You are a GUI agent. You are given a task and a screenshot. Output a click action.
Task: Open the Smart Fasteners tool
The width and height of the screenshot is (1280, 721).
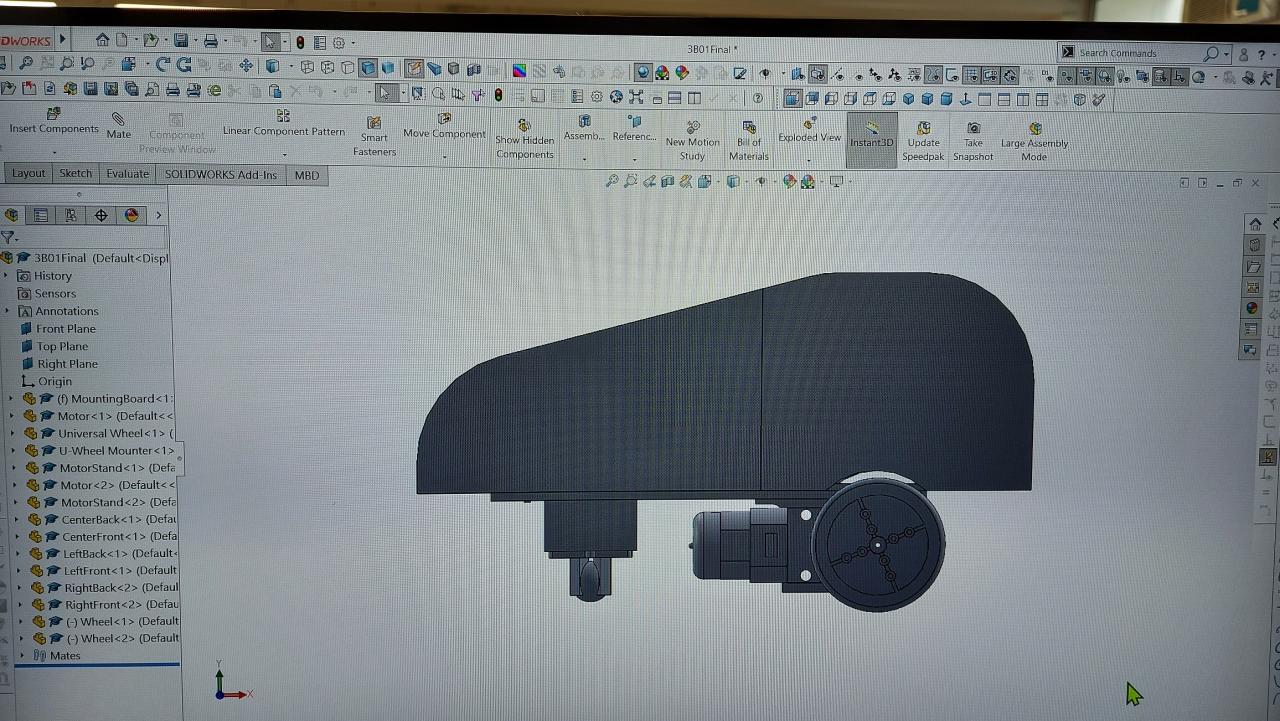374,136
